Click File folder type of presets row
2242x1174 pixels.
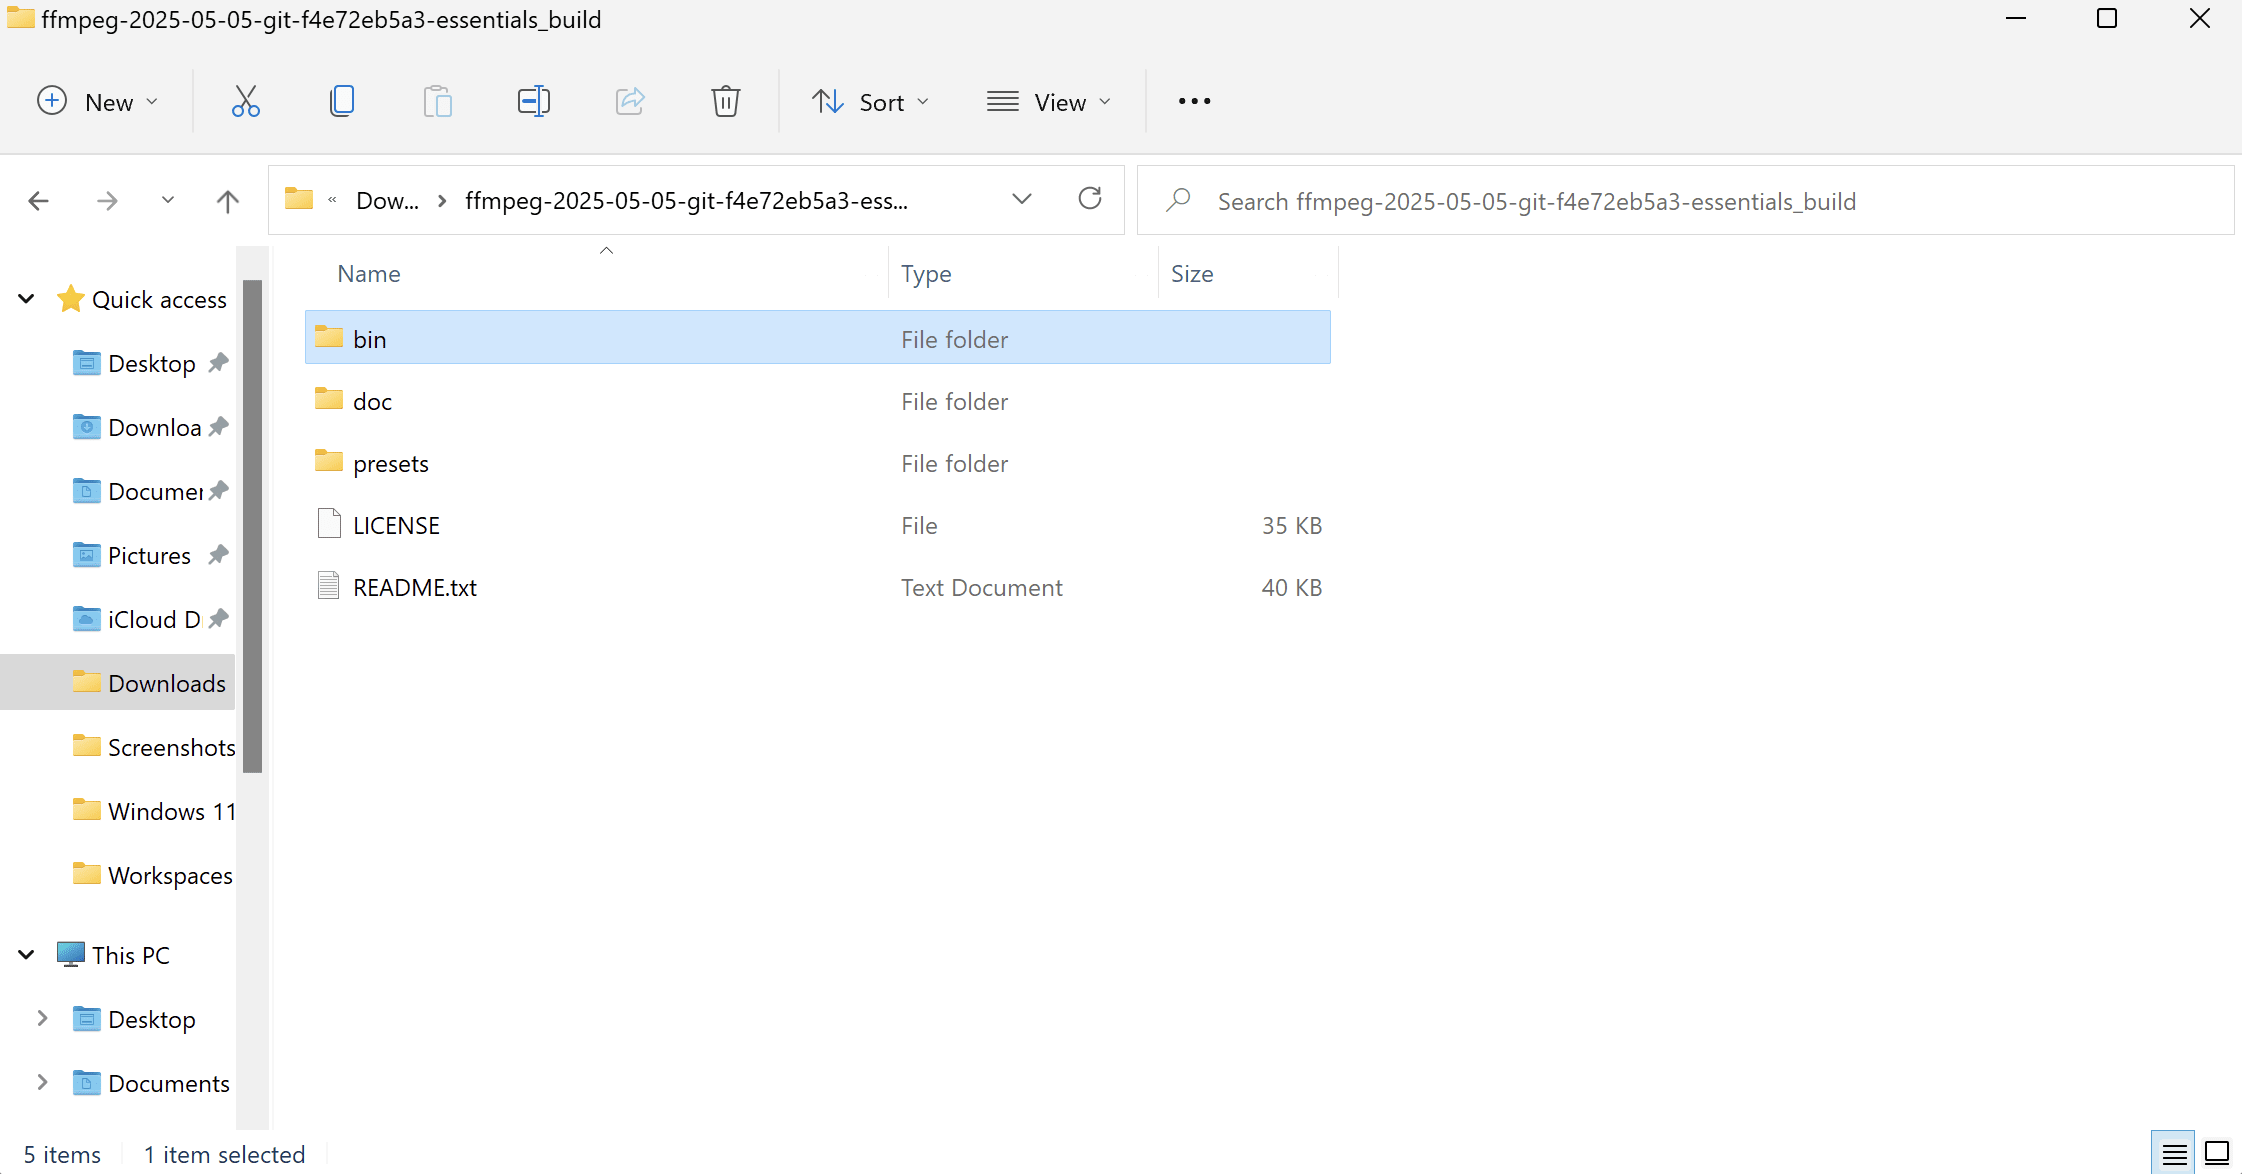tap(954, 463)
